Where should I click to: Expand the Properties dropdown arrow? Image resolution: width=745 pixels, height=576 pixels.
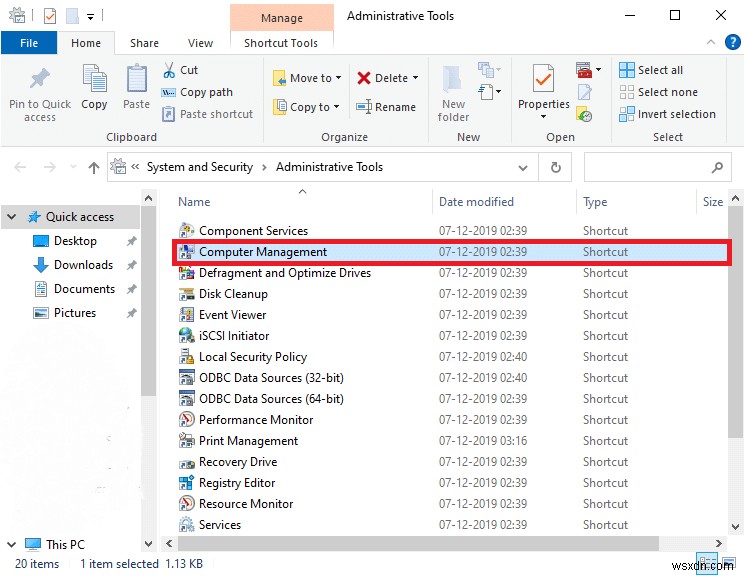coord(543,117)
